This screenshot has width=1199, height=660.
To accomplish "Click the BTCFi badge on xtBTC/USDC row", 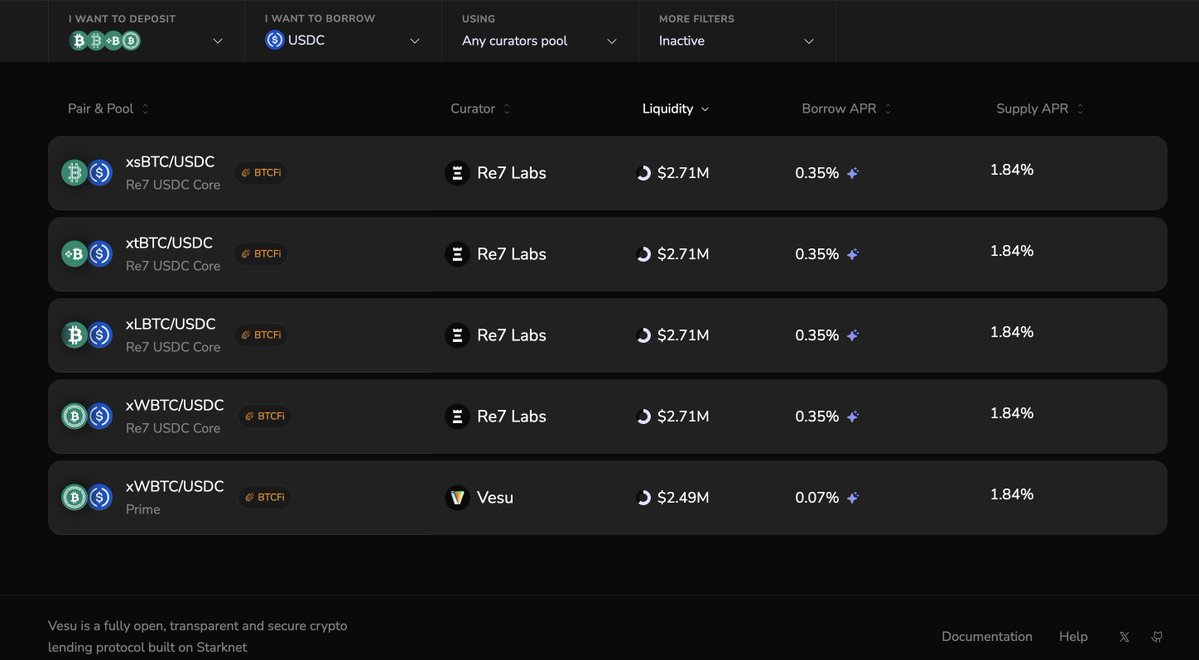I will pos(261,254).
